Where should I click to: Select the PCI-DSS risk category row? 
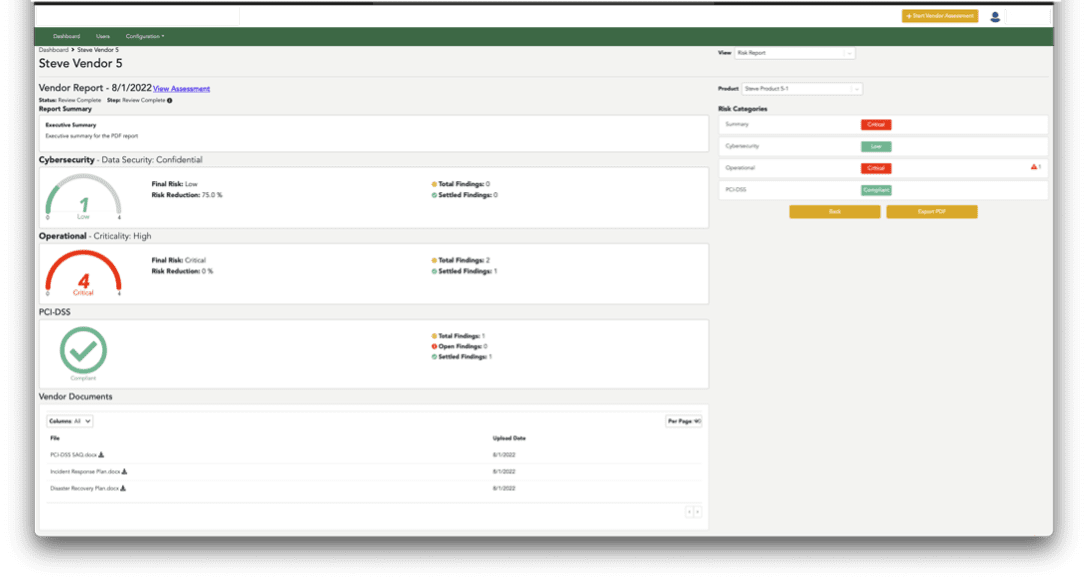coord(883,190)
